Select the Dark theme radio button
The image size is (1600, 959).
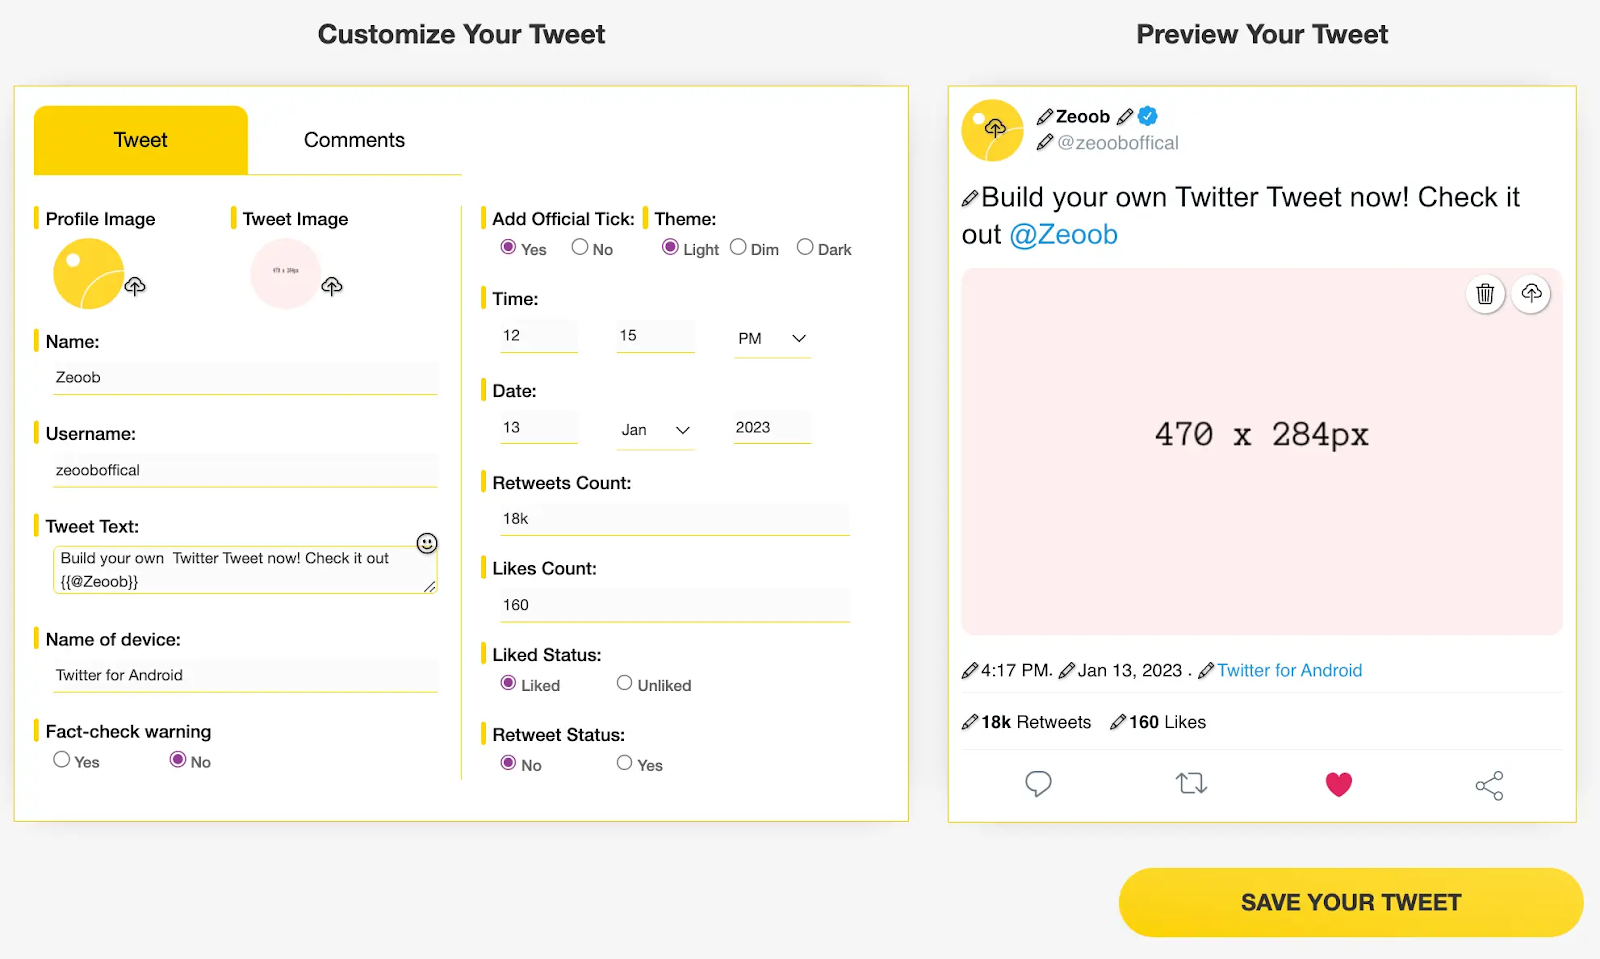(805, 247)
